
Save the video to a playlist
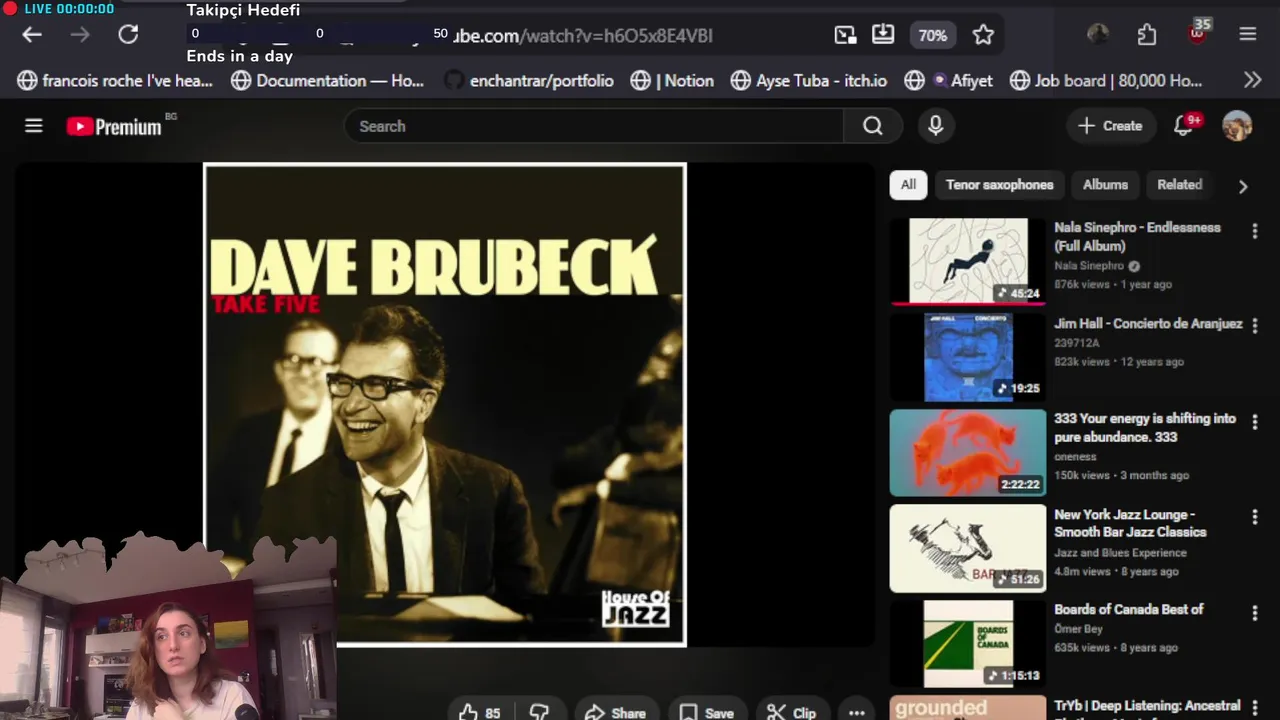pyautogui.click(x=707, y=712)
